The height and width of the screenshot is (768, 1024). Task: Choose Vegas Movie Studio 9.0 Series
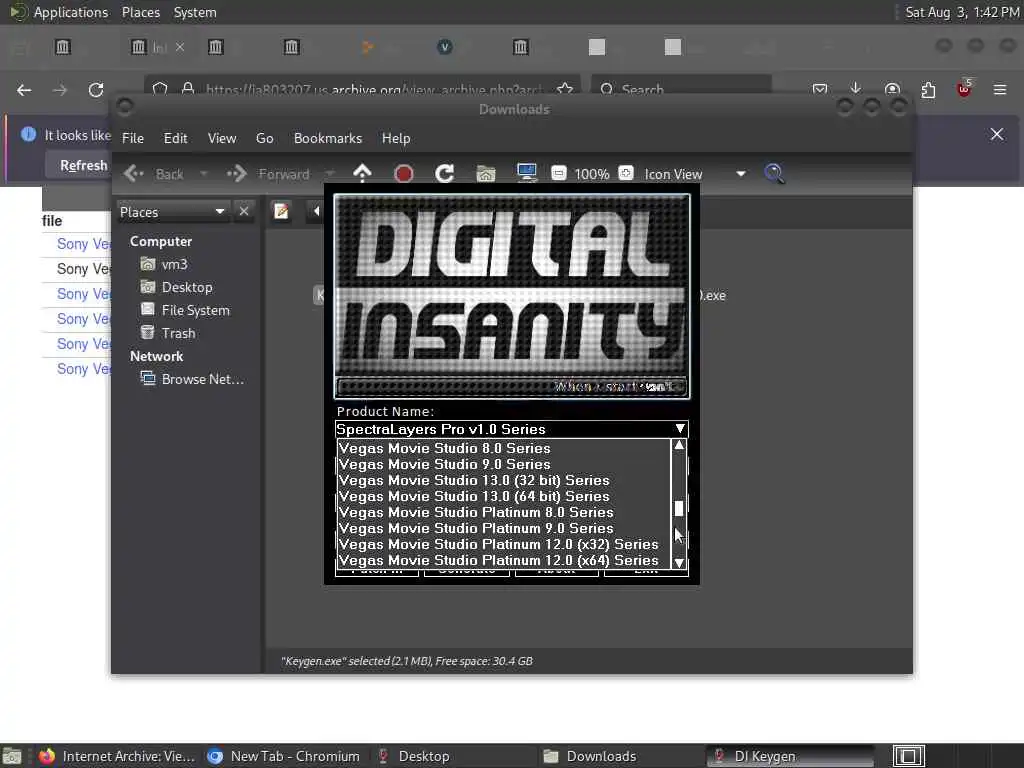click(x=504, y=464)
